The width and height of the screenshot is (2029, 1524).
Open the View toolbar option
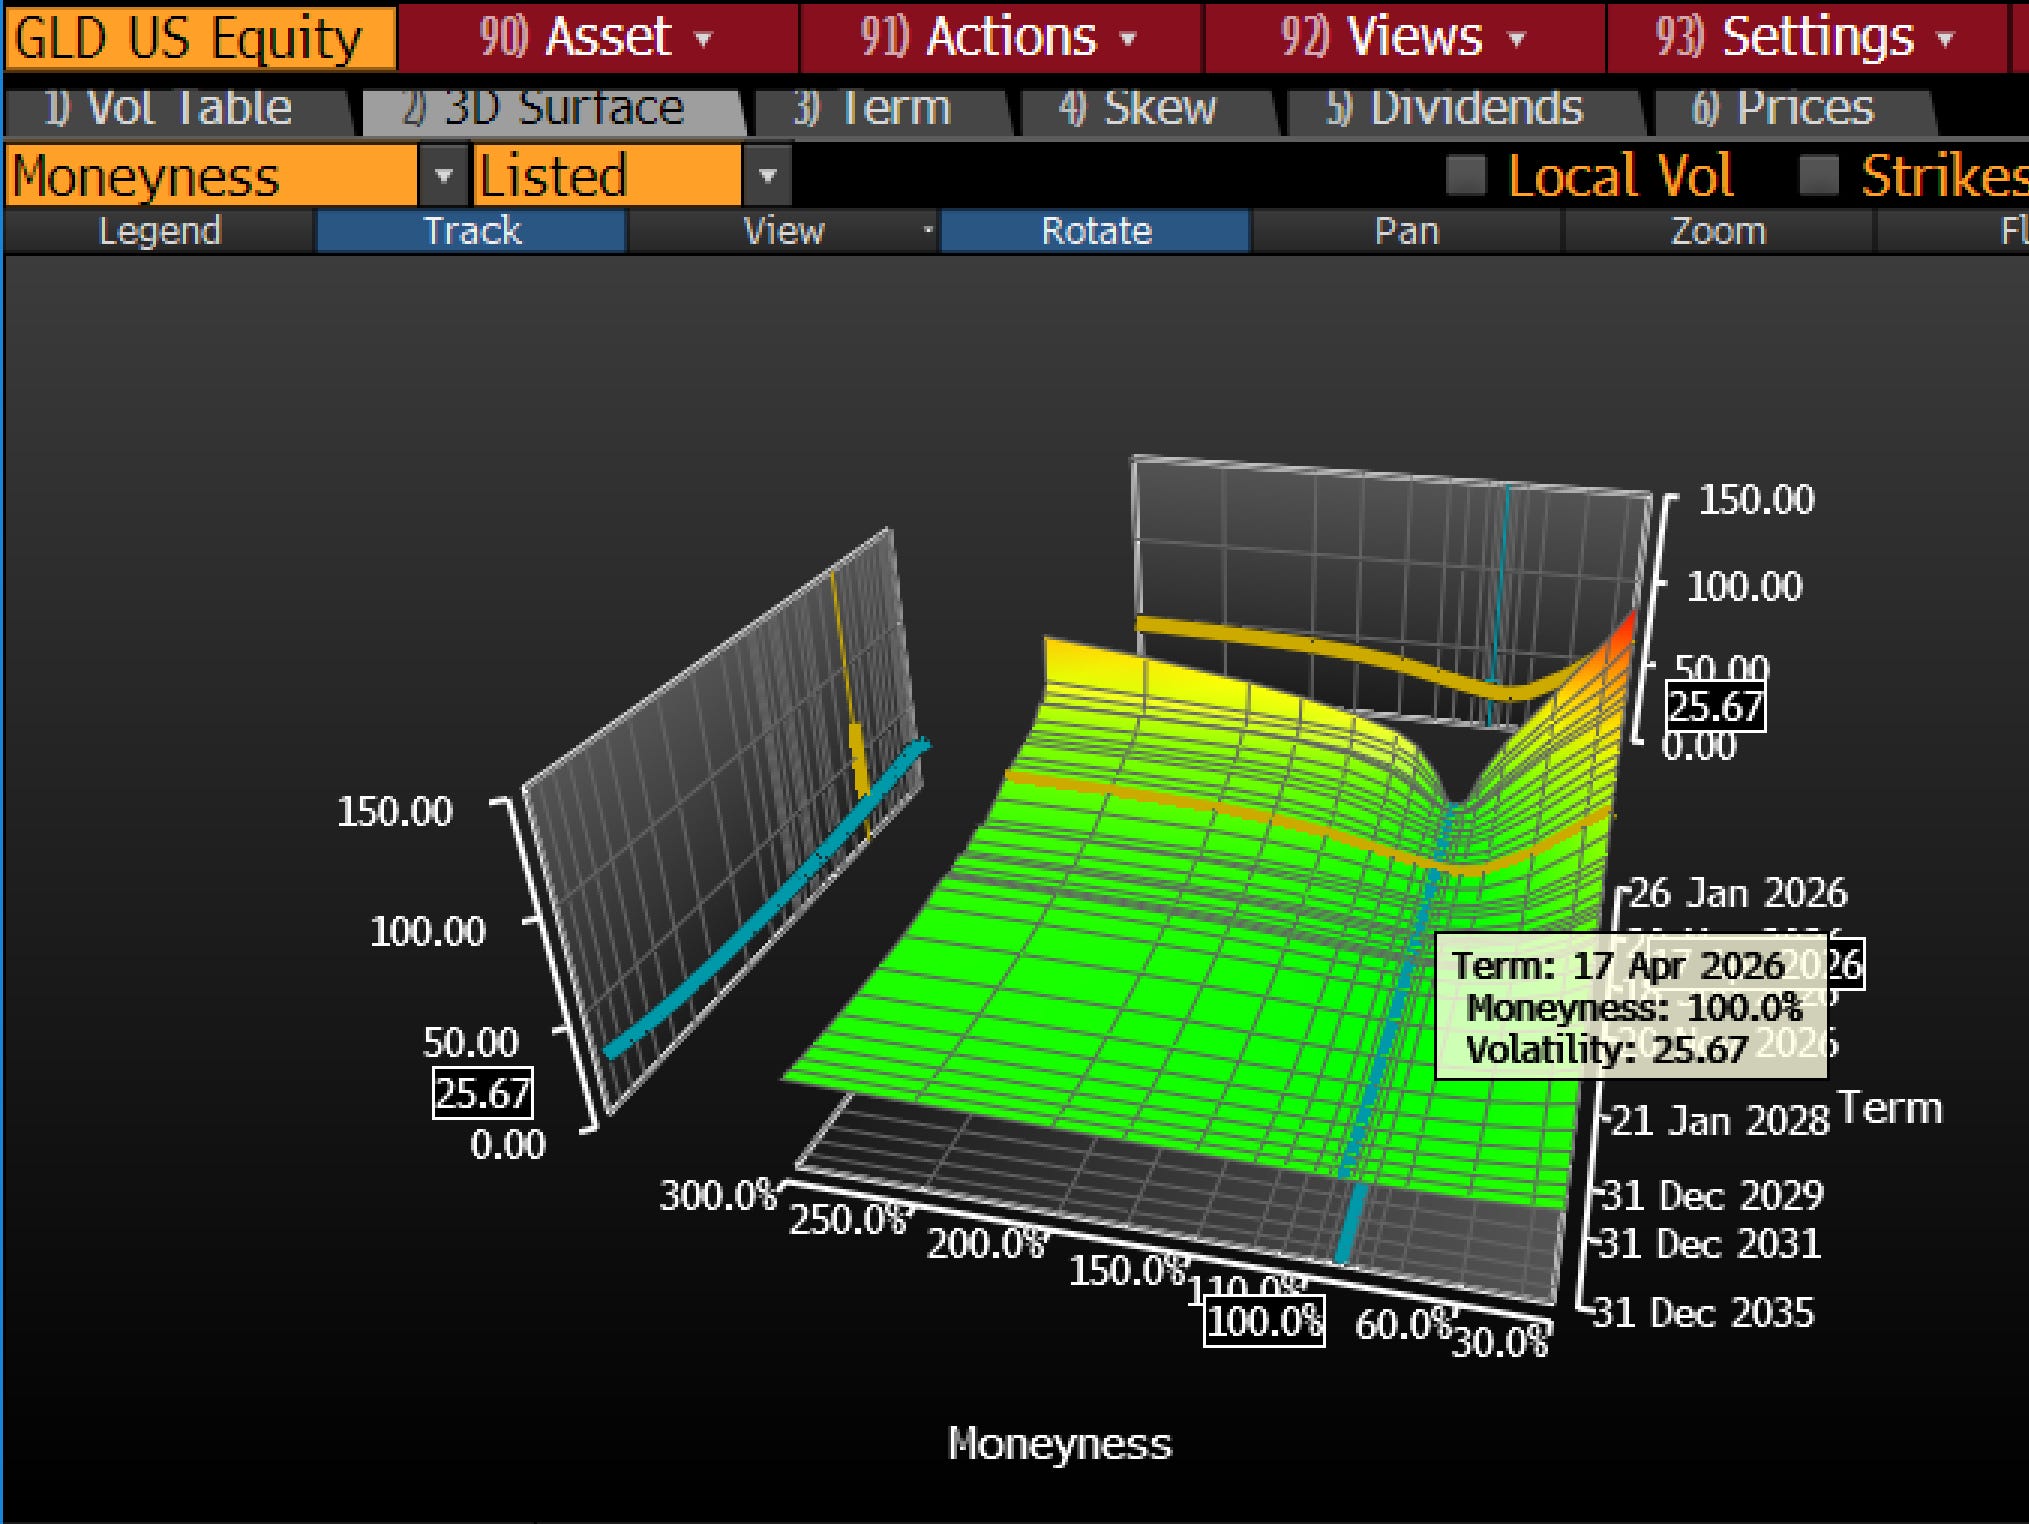tap(784, 231)
